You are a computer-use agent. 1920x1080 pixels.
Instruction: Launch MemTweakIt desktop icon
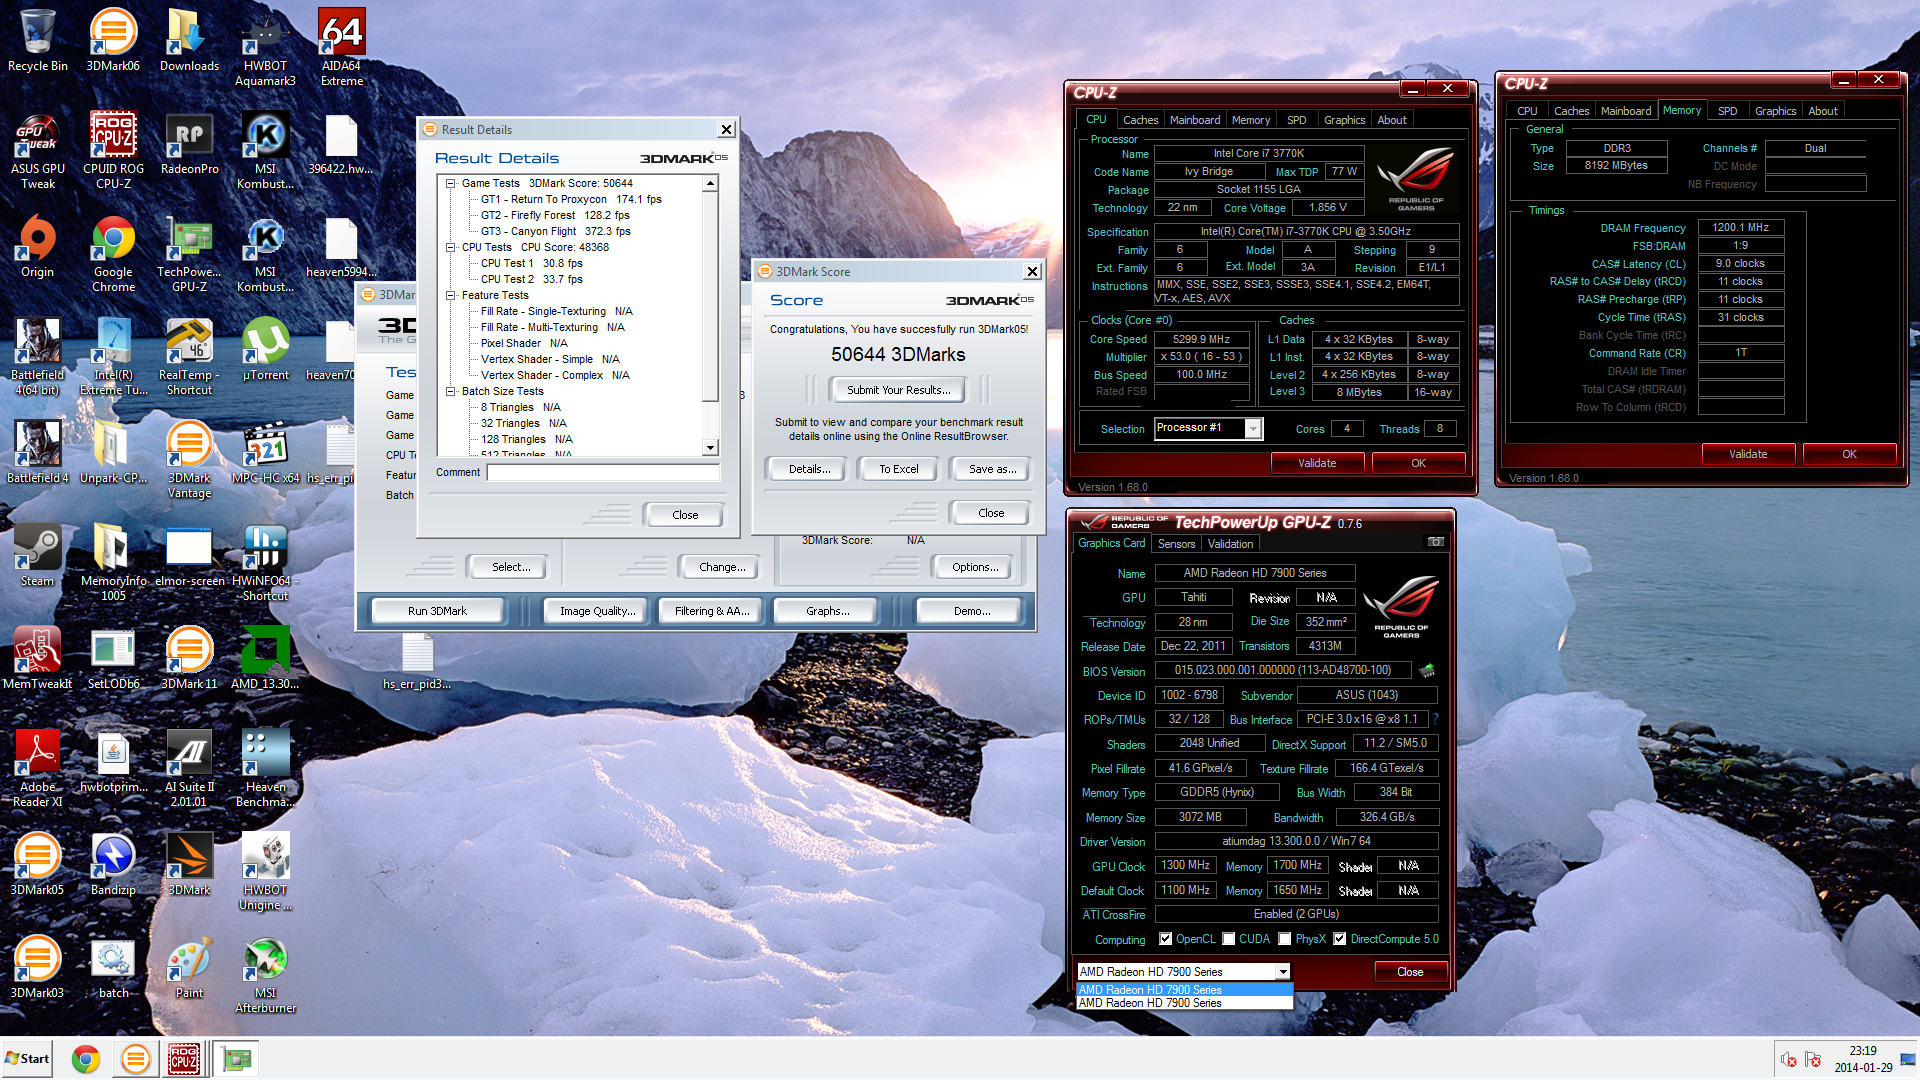[x=37, y=658]
